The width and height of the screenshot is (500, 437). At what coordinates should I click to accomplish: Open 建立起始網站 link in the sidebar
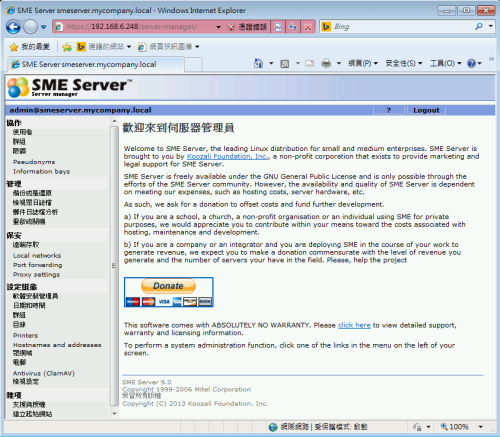(32, 414)
